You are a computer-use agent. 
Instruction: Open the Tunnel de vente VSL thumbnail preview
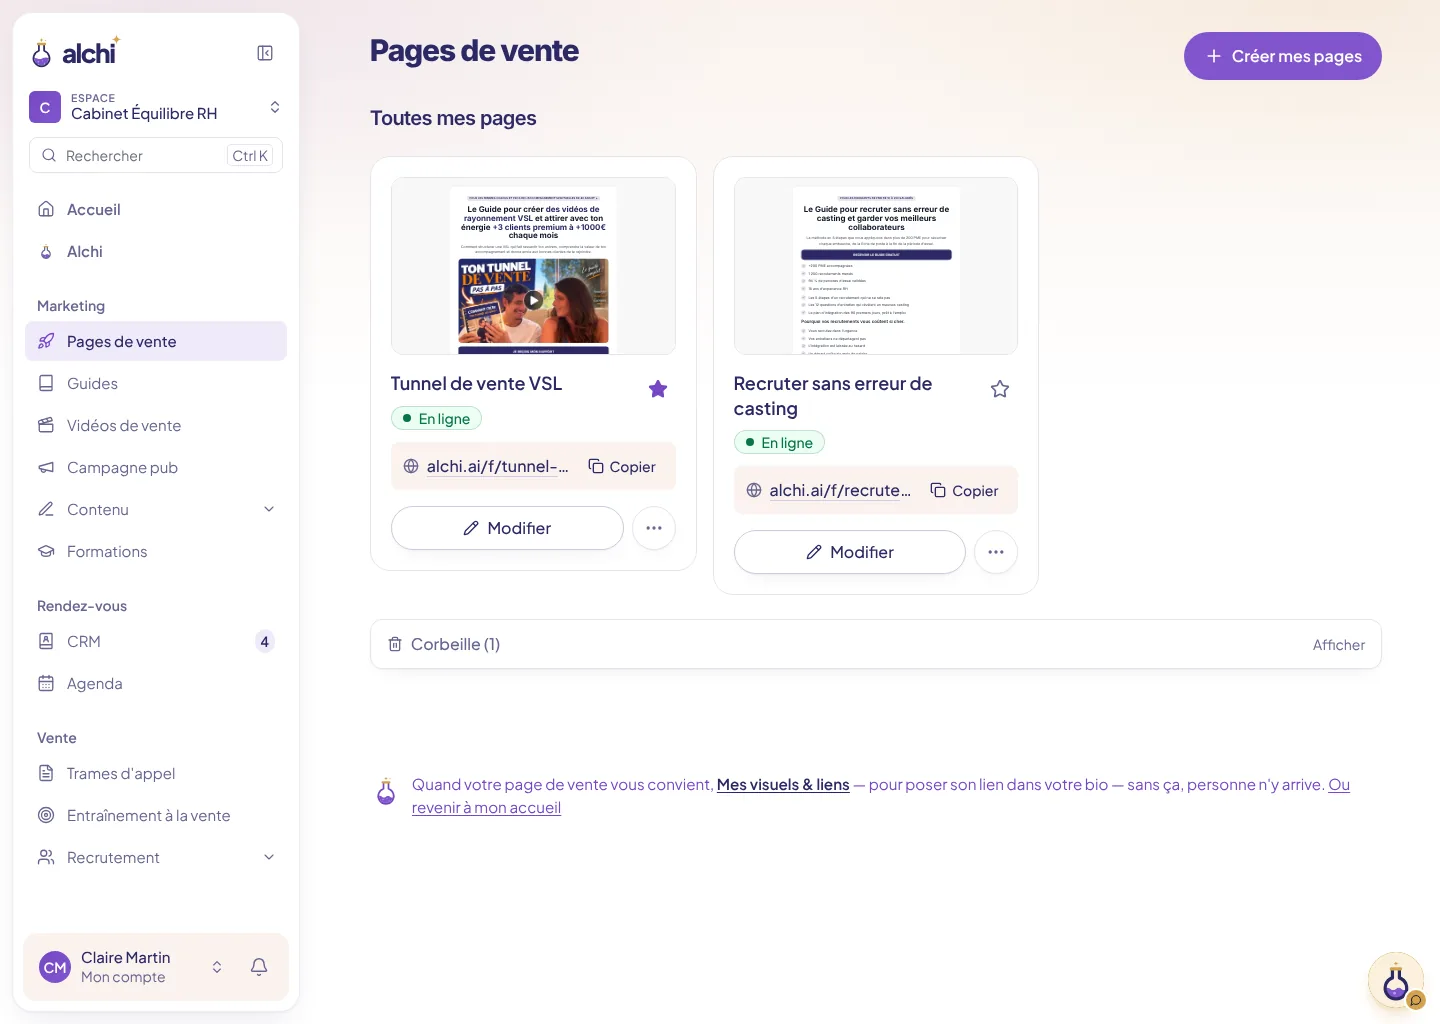pyautogui.click(x=533, y=266)
